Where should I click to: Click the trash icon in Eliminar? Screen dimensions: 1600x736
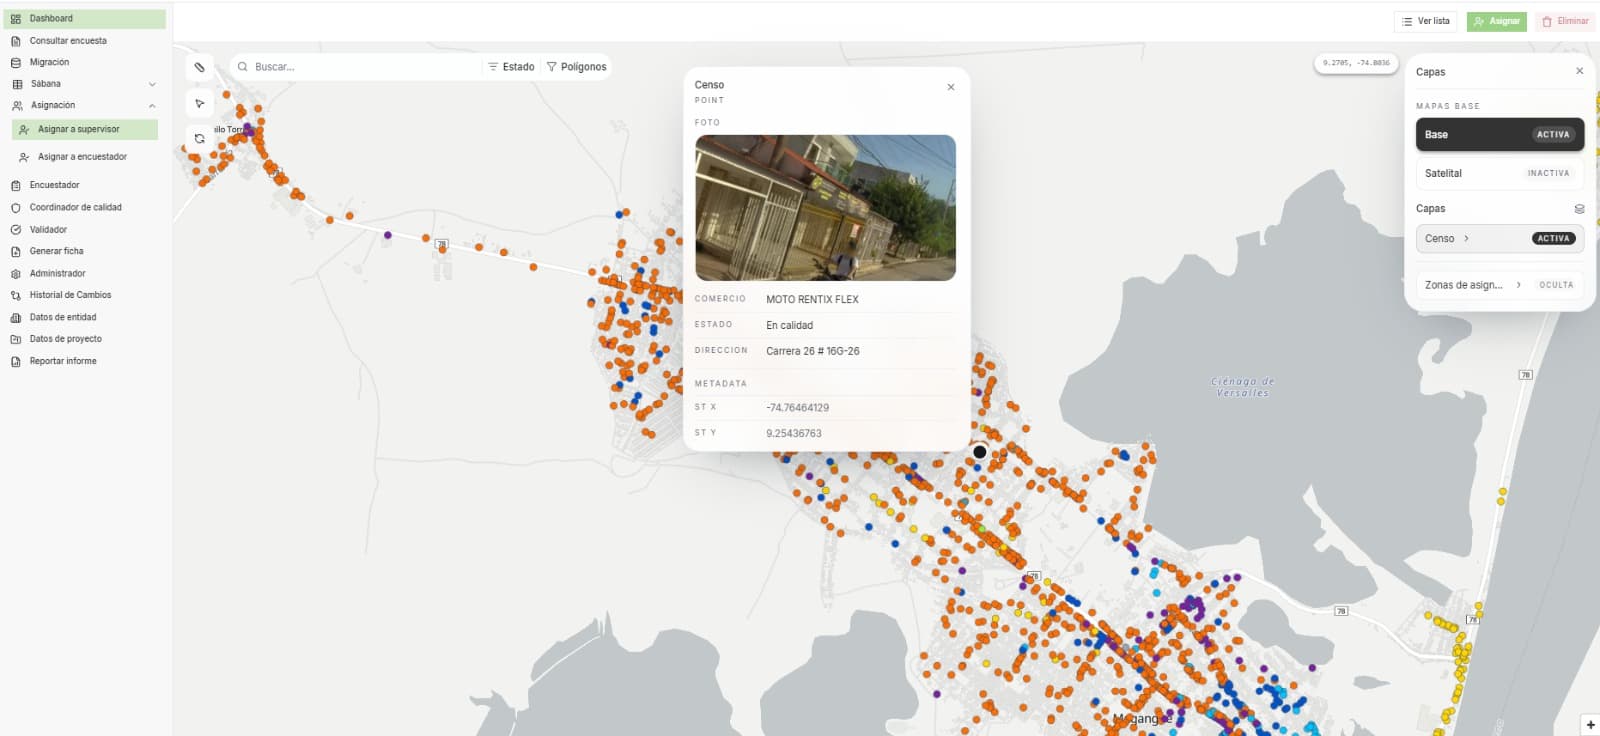click(1547, 21)
